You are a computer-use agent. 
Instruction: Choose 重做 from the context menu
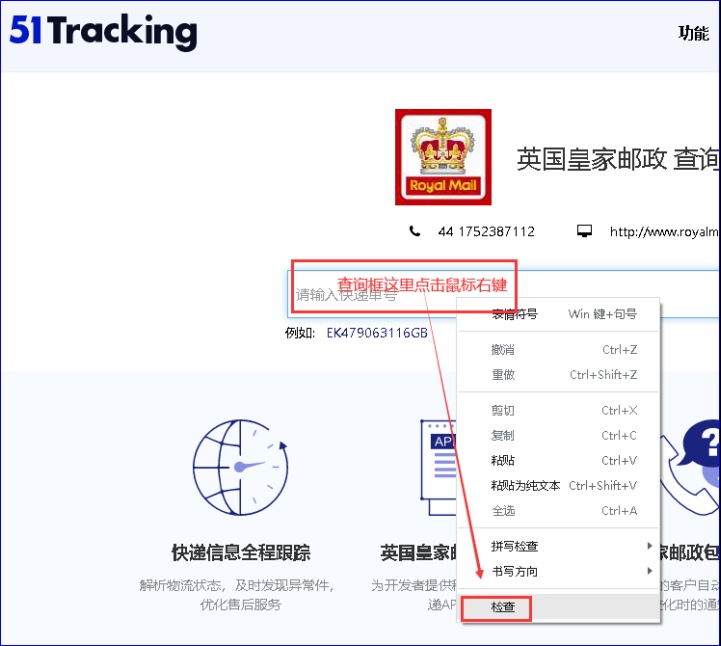pyautogui.click(x=559, y=375)
